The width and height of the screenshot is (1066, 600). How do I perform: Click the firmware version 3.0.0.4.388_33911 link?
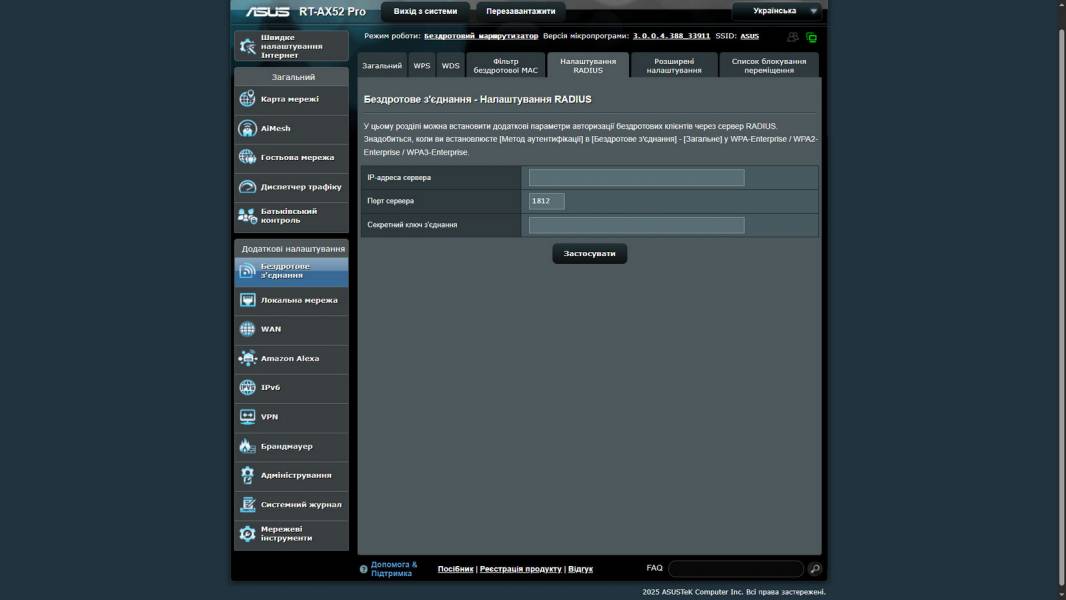tap(671, 36)
